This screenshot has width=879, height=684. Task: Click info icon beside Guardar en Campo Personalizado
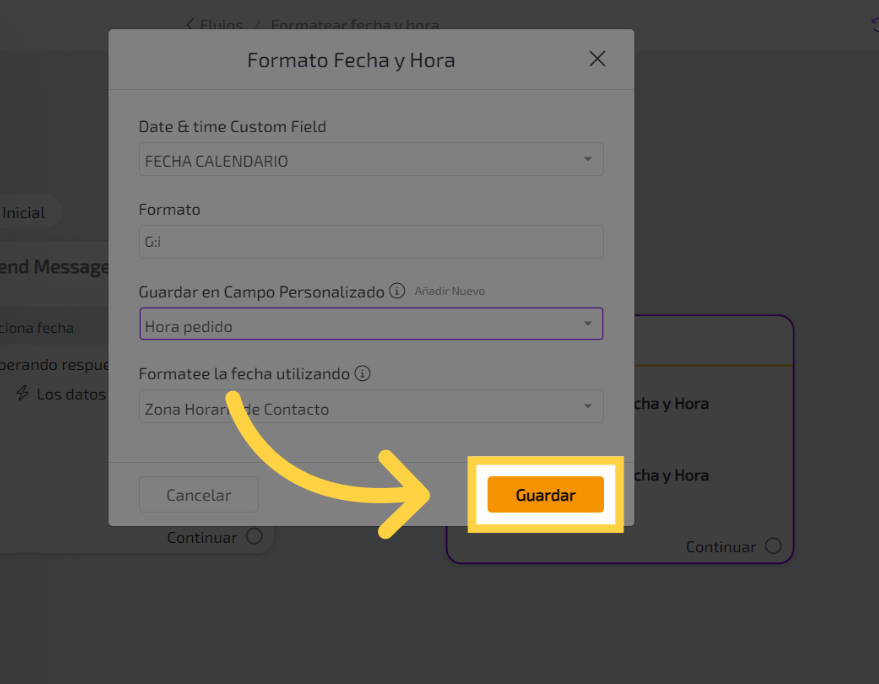click(397, 291)
